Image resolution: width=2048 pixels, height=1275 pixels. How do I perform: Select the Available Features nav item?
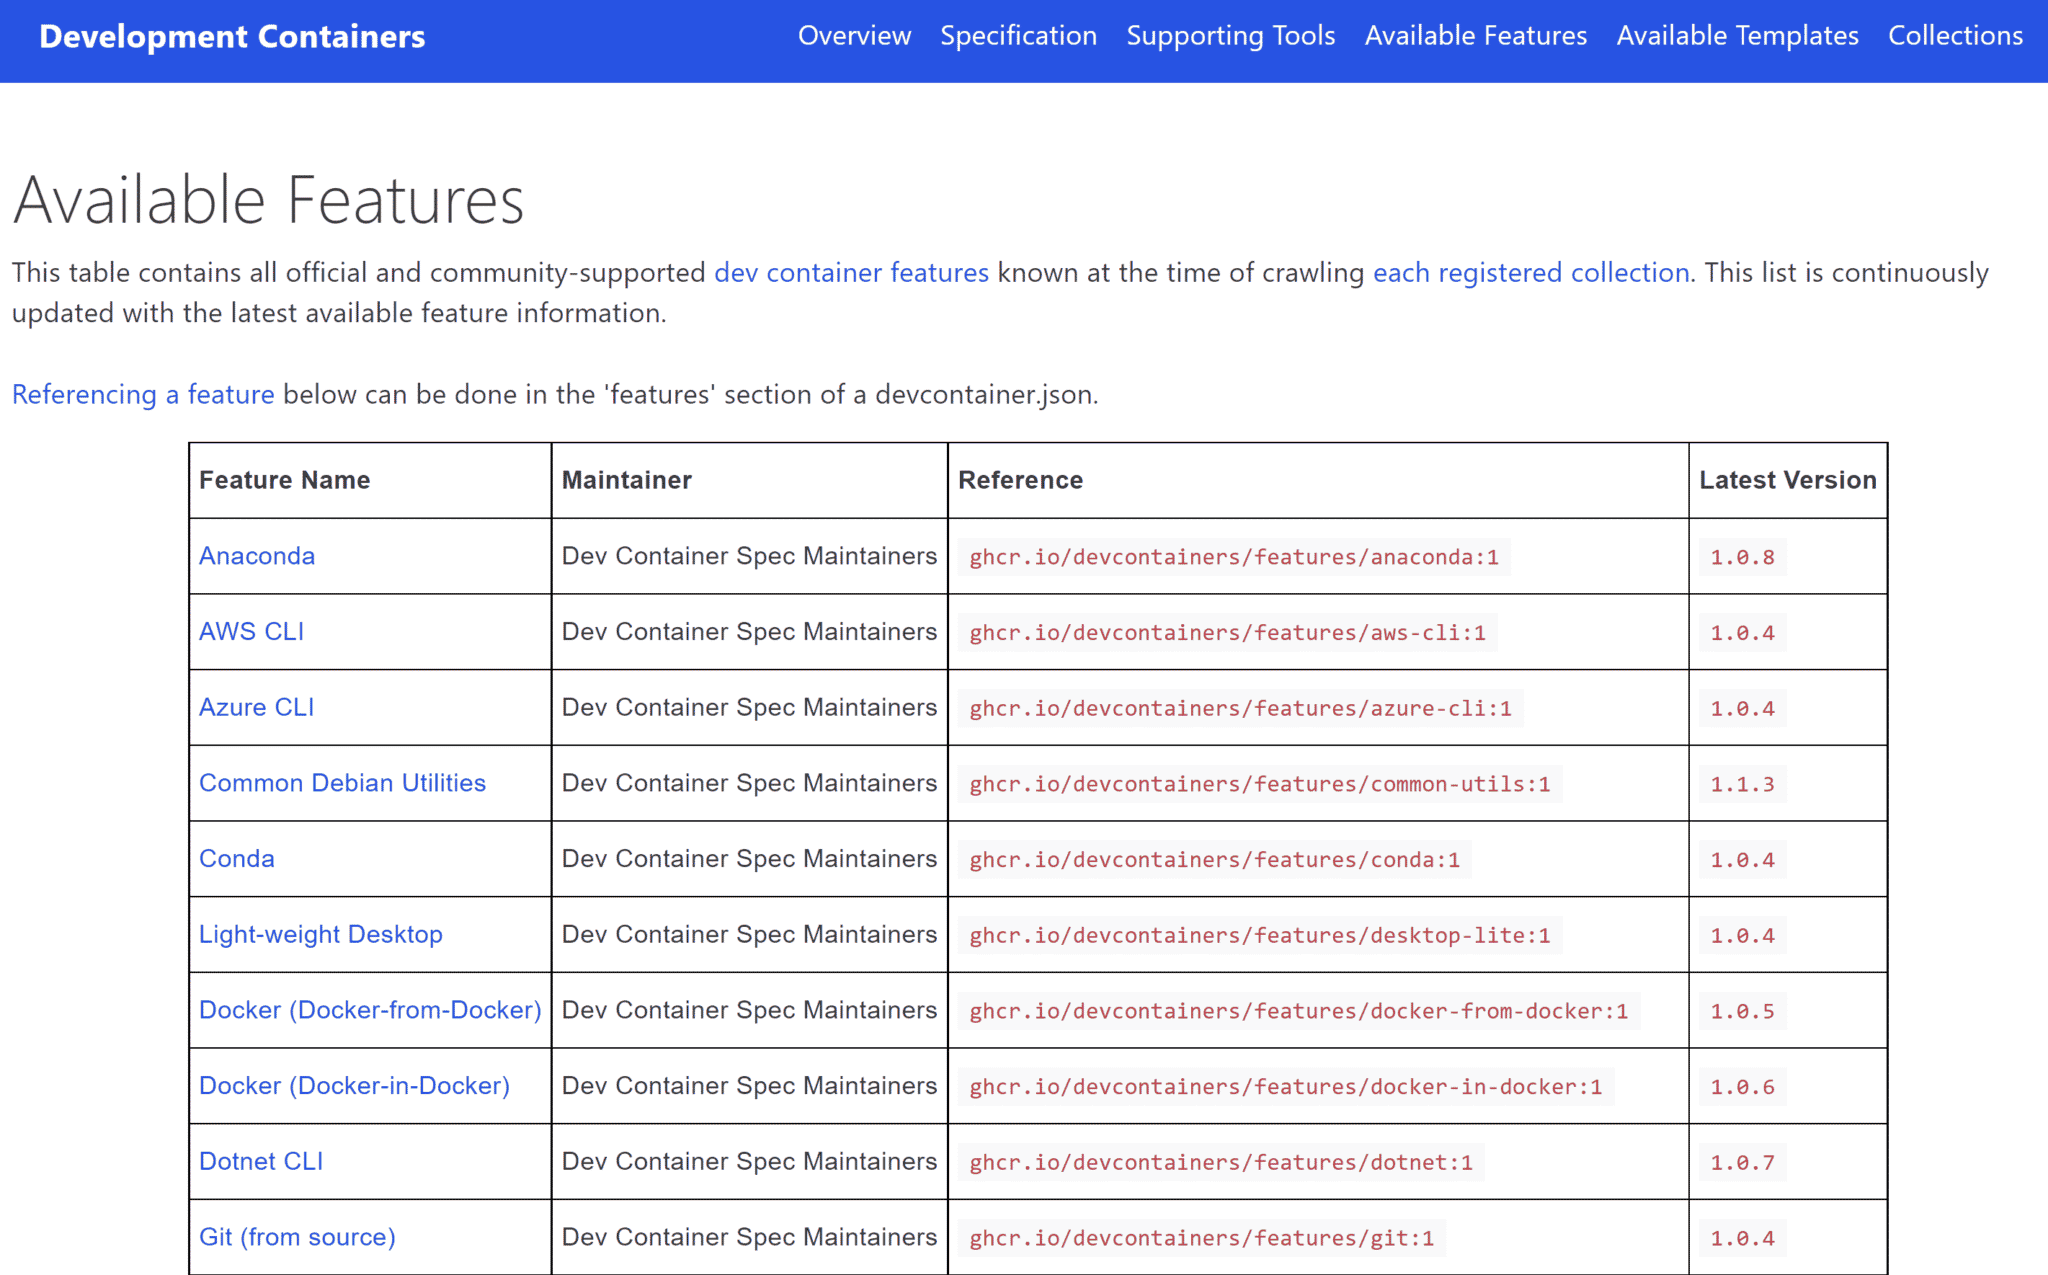point(1475,36)
